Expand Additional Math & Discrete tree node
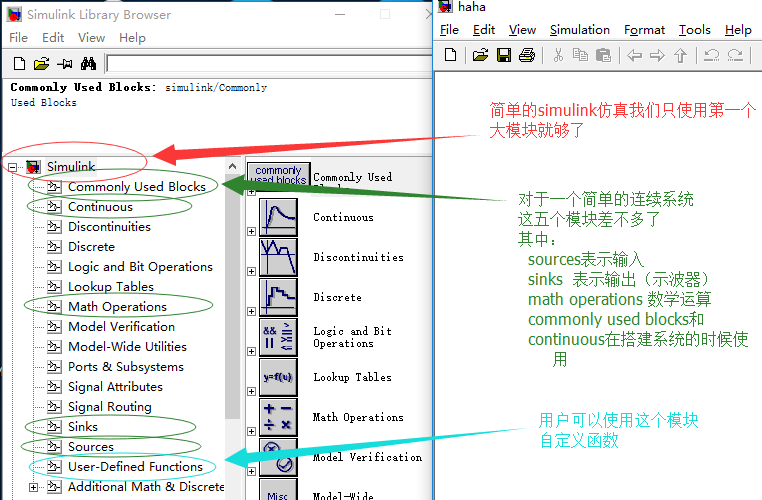 (33, 487)
